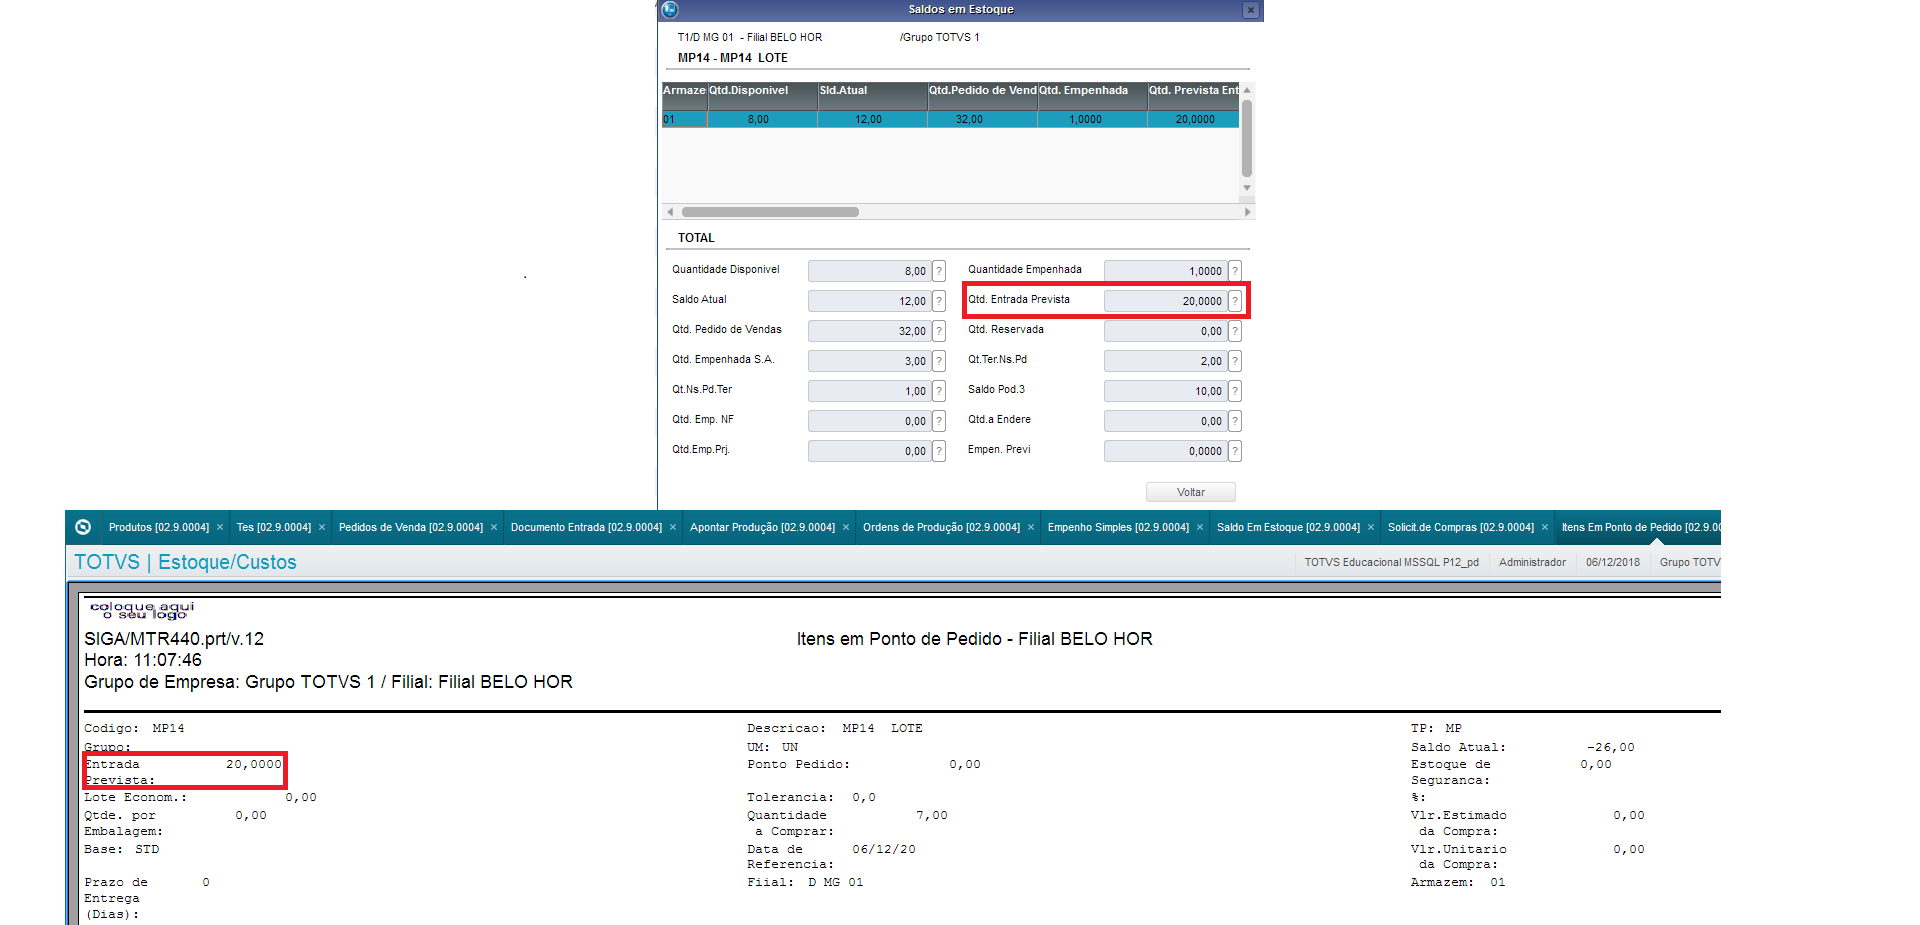Viewport: 1920px width, 925px height.
Task: Close the Apontar Produção tab
Action: [846, 527]
